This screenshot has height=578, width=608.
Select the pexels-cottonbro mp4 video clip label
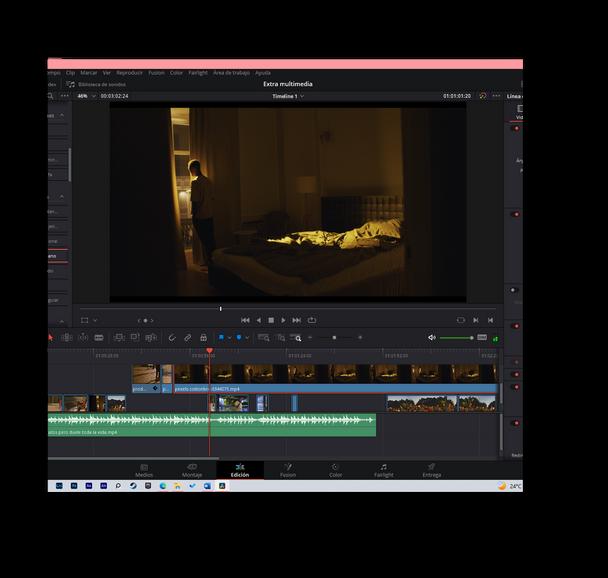pyautogui.click(x=207, y=389)
